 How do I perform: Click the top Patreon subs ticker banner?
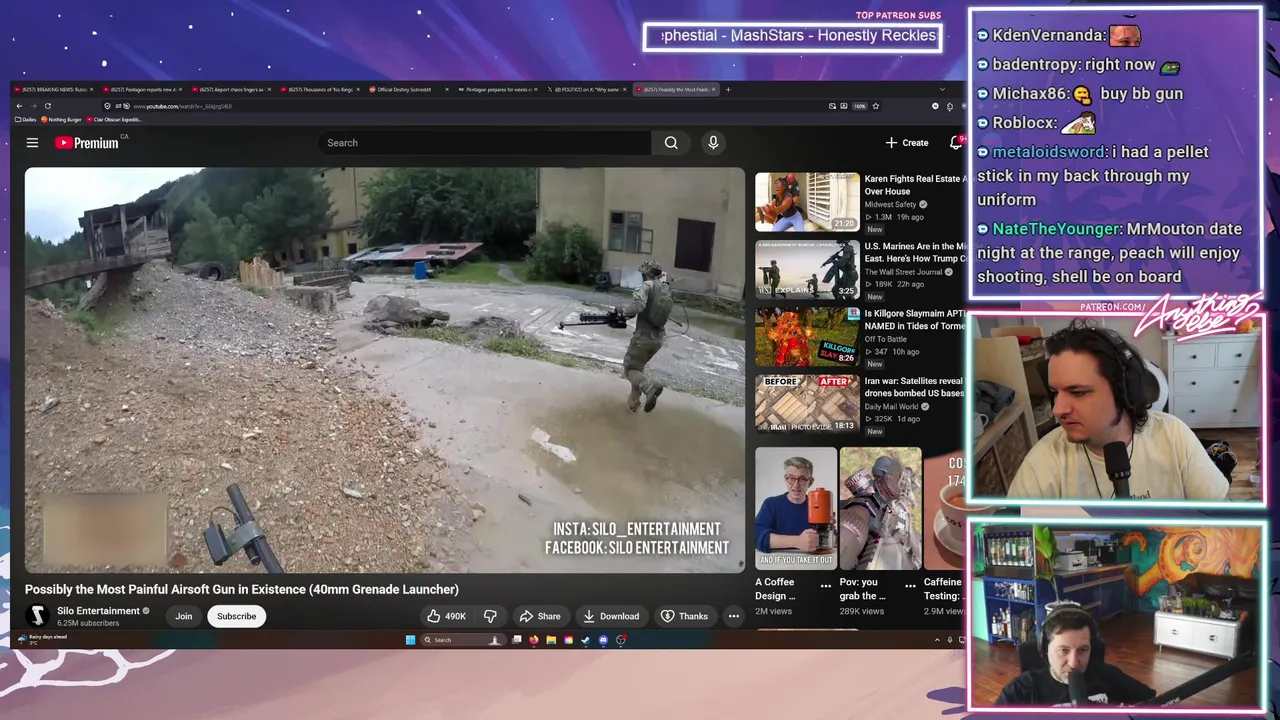pos(792,36)
